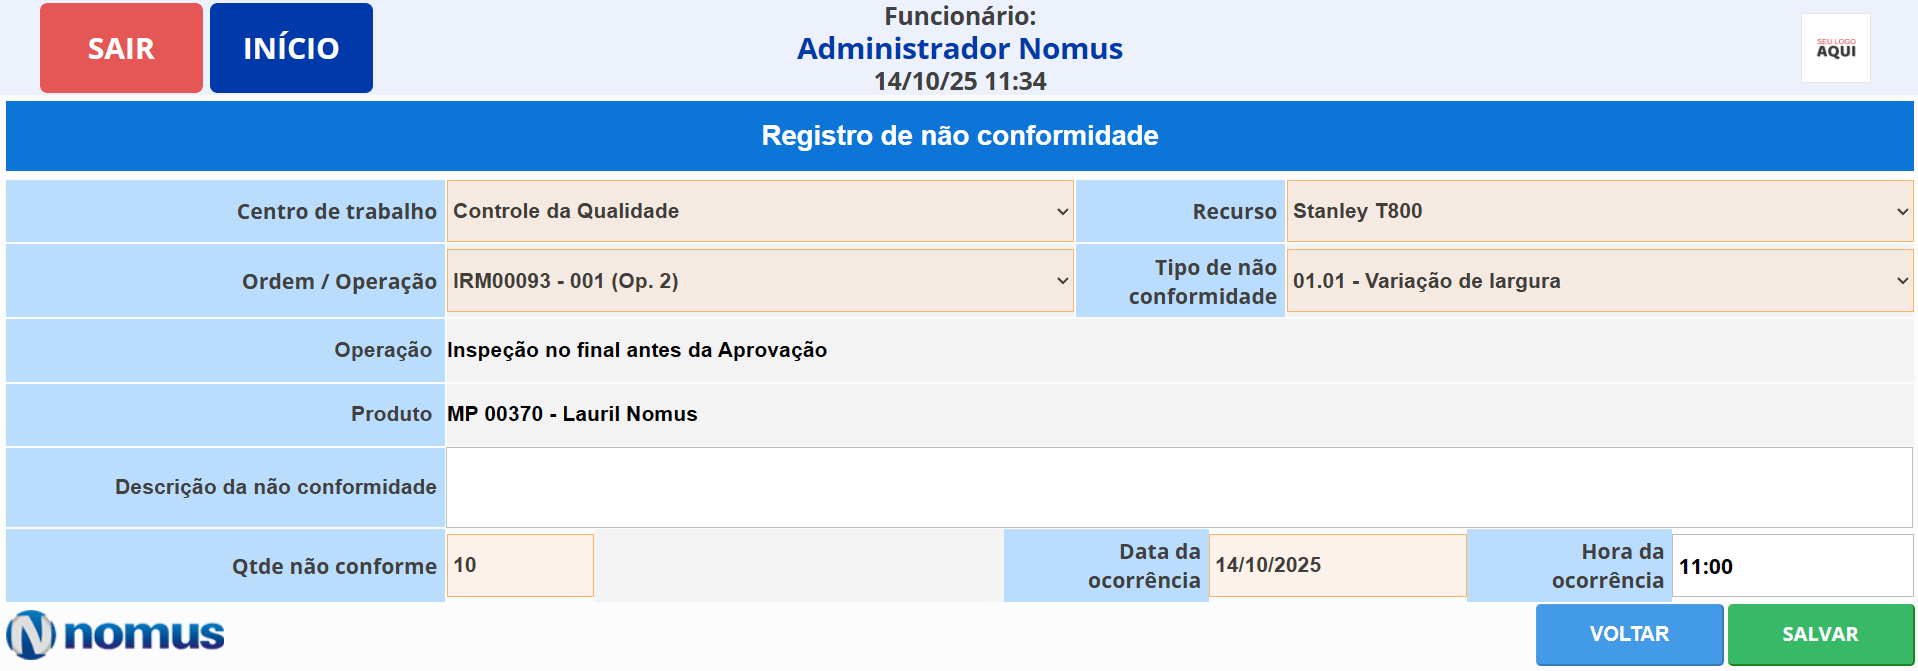Expand the Recurso dropdown

click(x=1599, y=211)
